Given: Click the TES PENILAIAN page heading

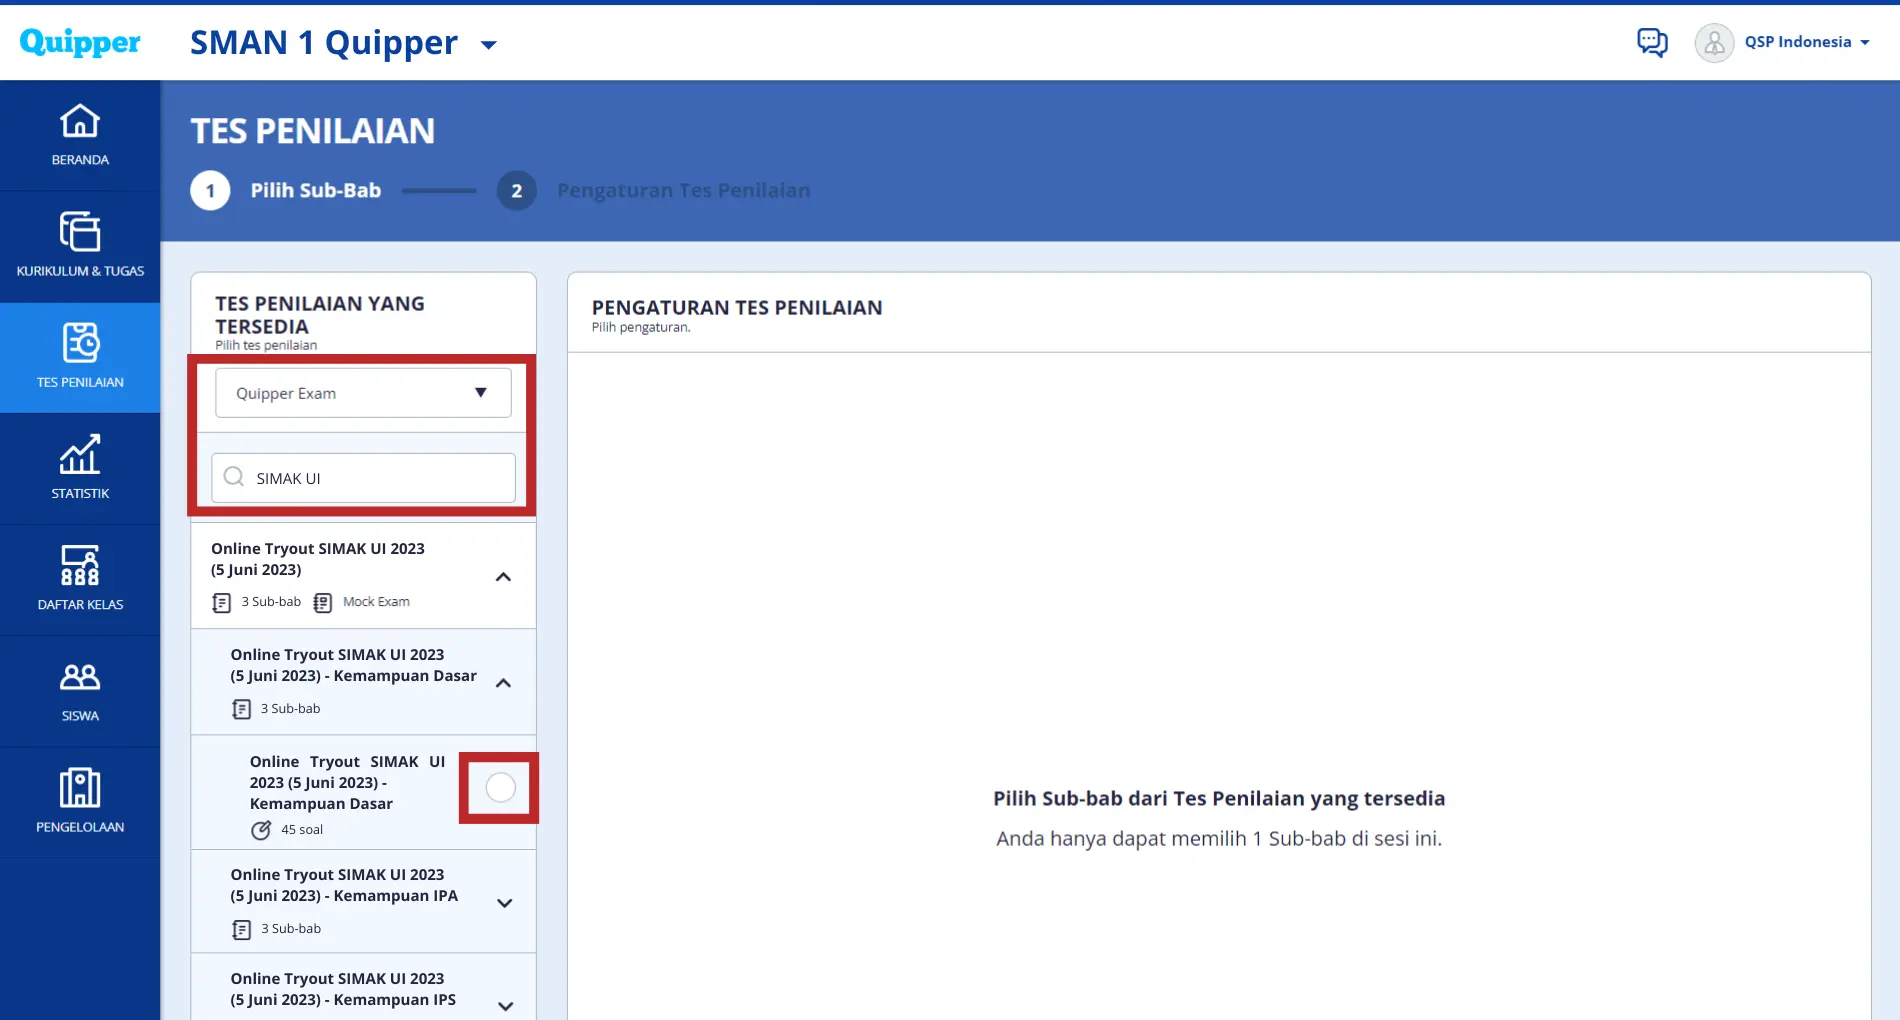Looking at the screenshot, I should (313, 131).
